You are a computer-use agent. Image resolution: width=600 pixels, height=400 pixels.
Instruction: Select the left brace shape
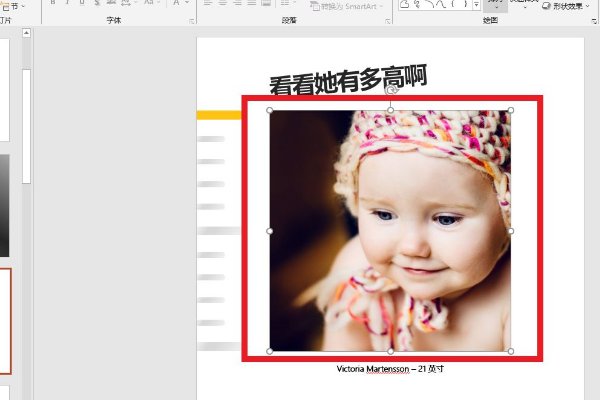click(453, 4)
